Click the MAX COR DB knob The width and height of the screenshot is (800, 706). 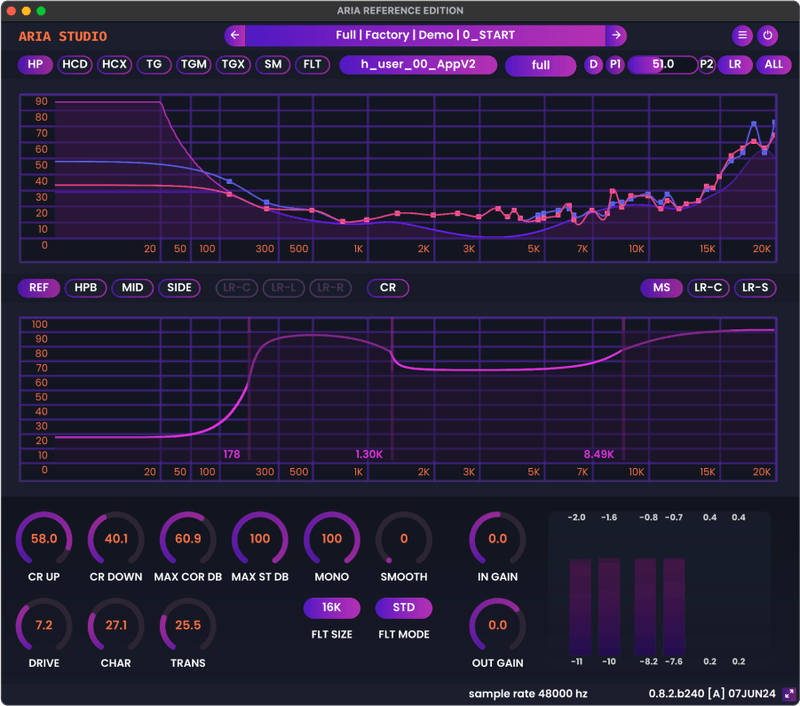click(188, 539)
